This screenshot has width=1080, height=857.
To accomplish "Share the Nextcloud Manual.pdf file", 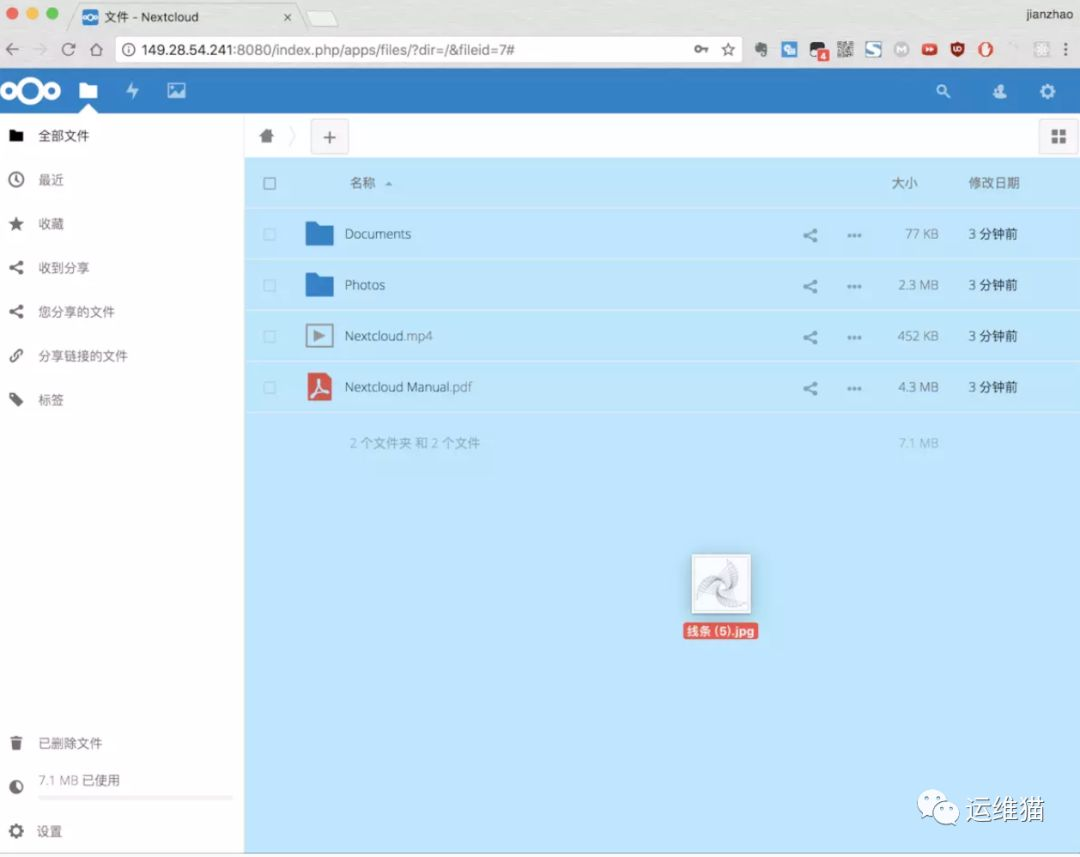I will tap(810, 388).
